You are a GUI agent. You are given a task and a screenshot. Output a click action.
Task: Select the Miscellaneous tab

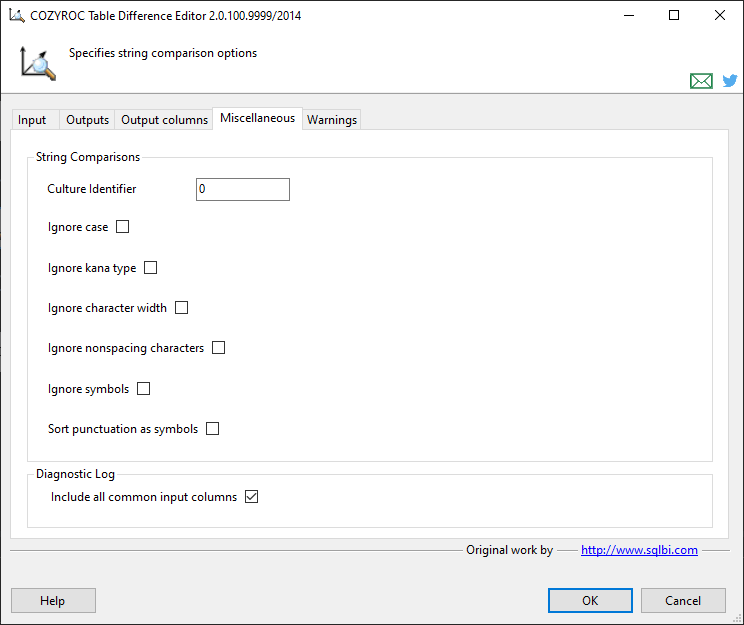pos(258,118)
